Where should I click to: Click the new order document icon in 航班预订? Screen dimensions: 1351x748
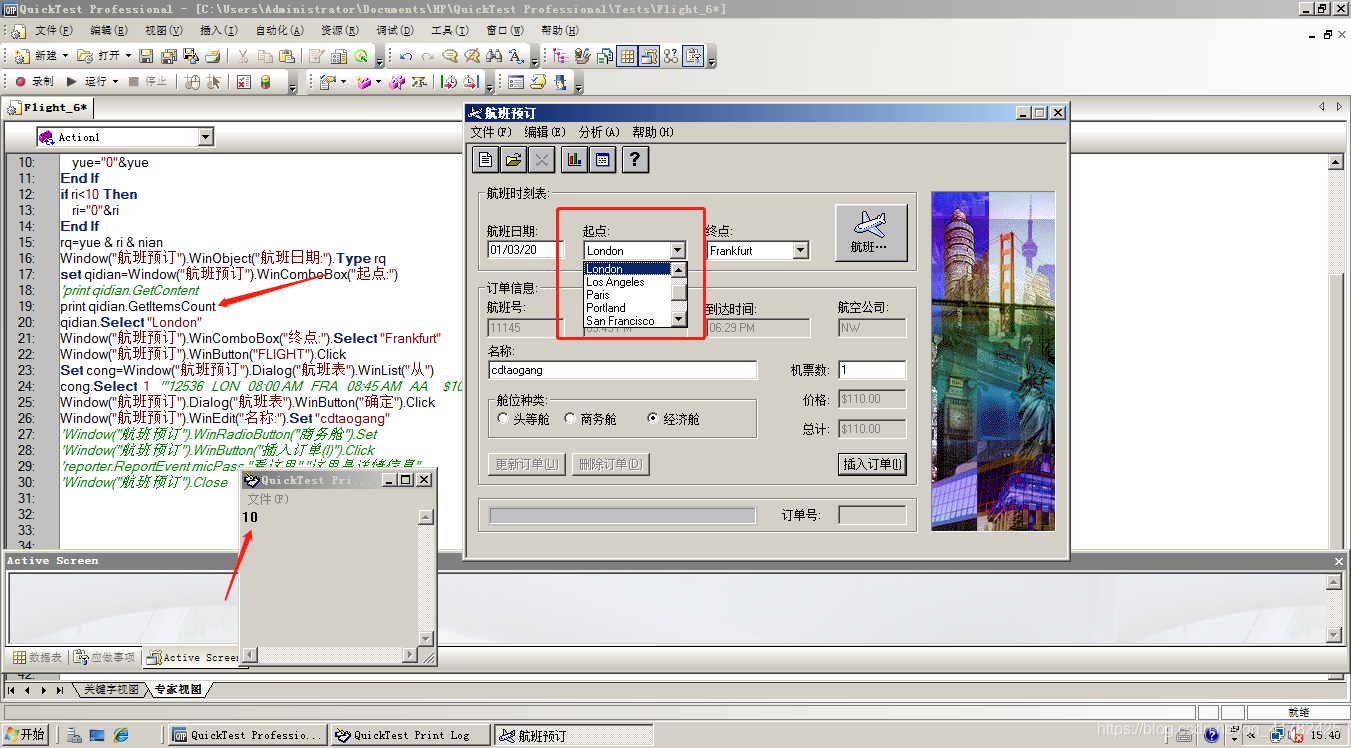(485, 159)
